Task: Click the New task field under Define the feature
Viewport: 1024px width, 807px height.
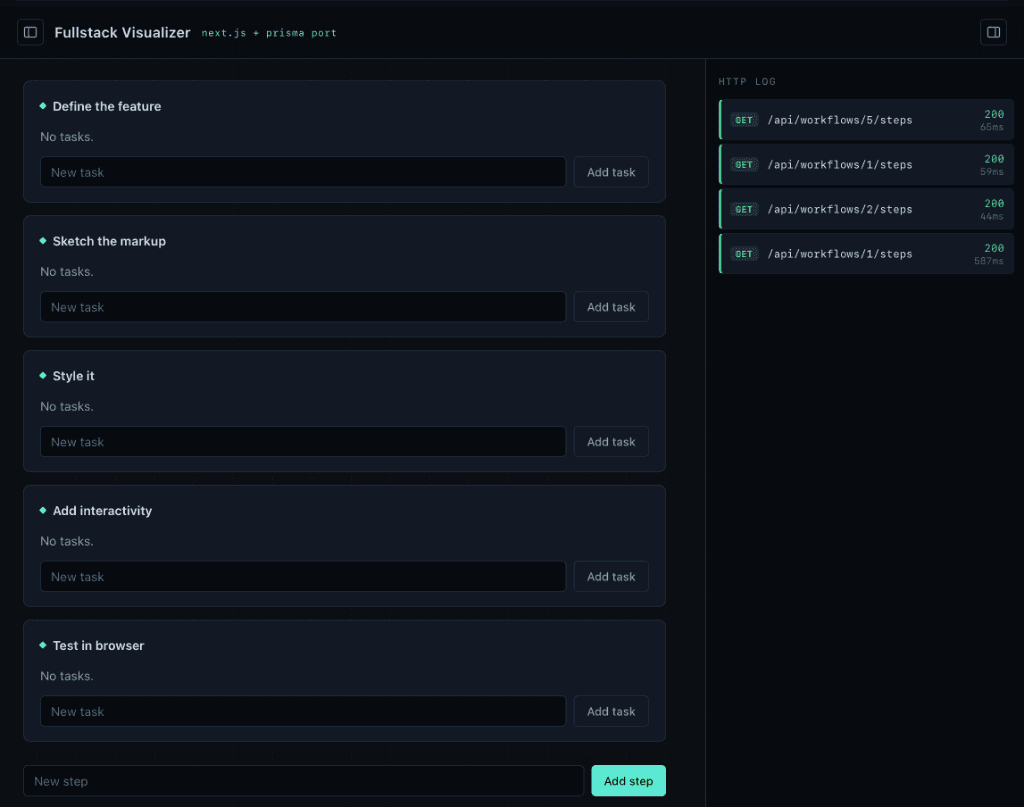Action: tap(303, 172)
